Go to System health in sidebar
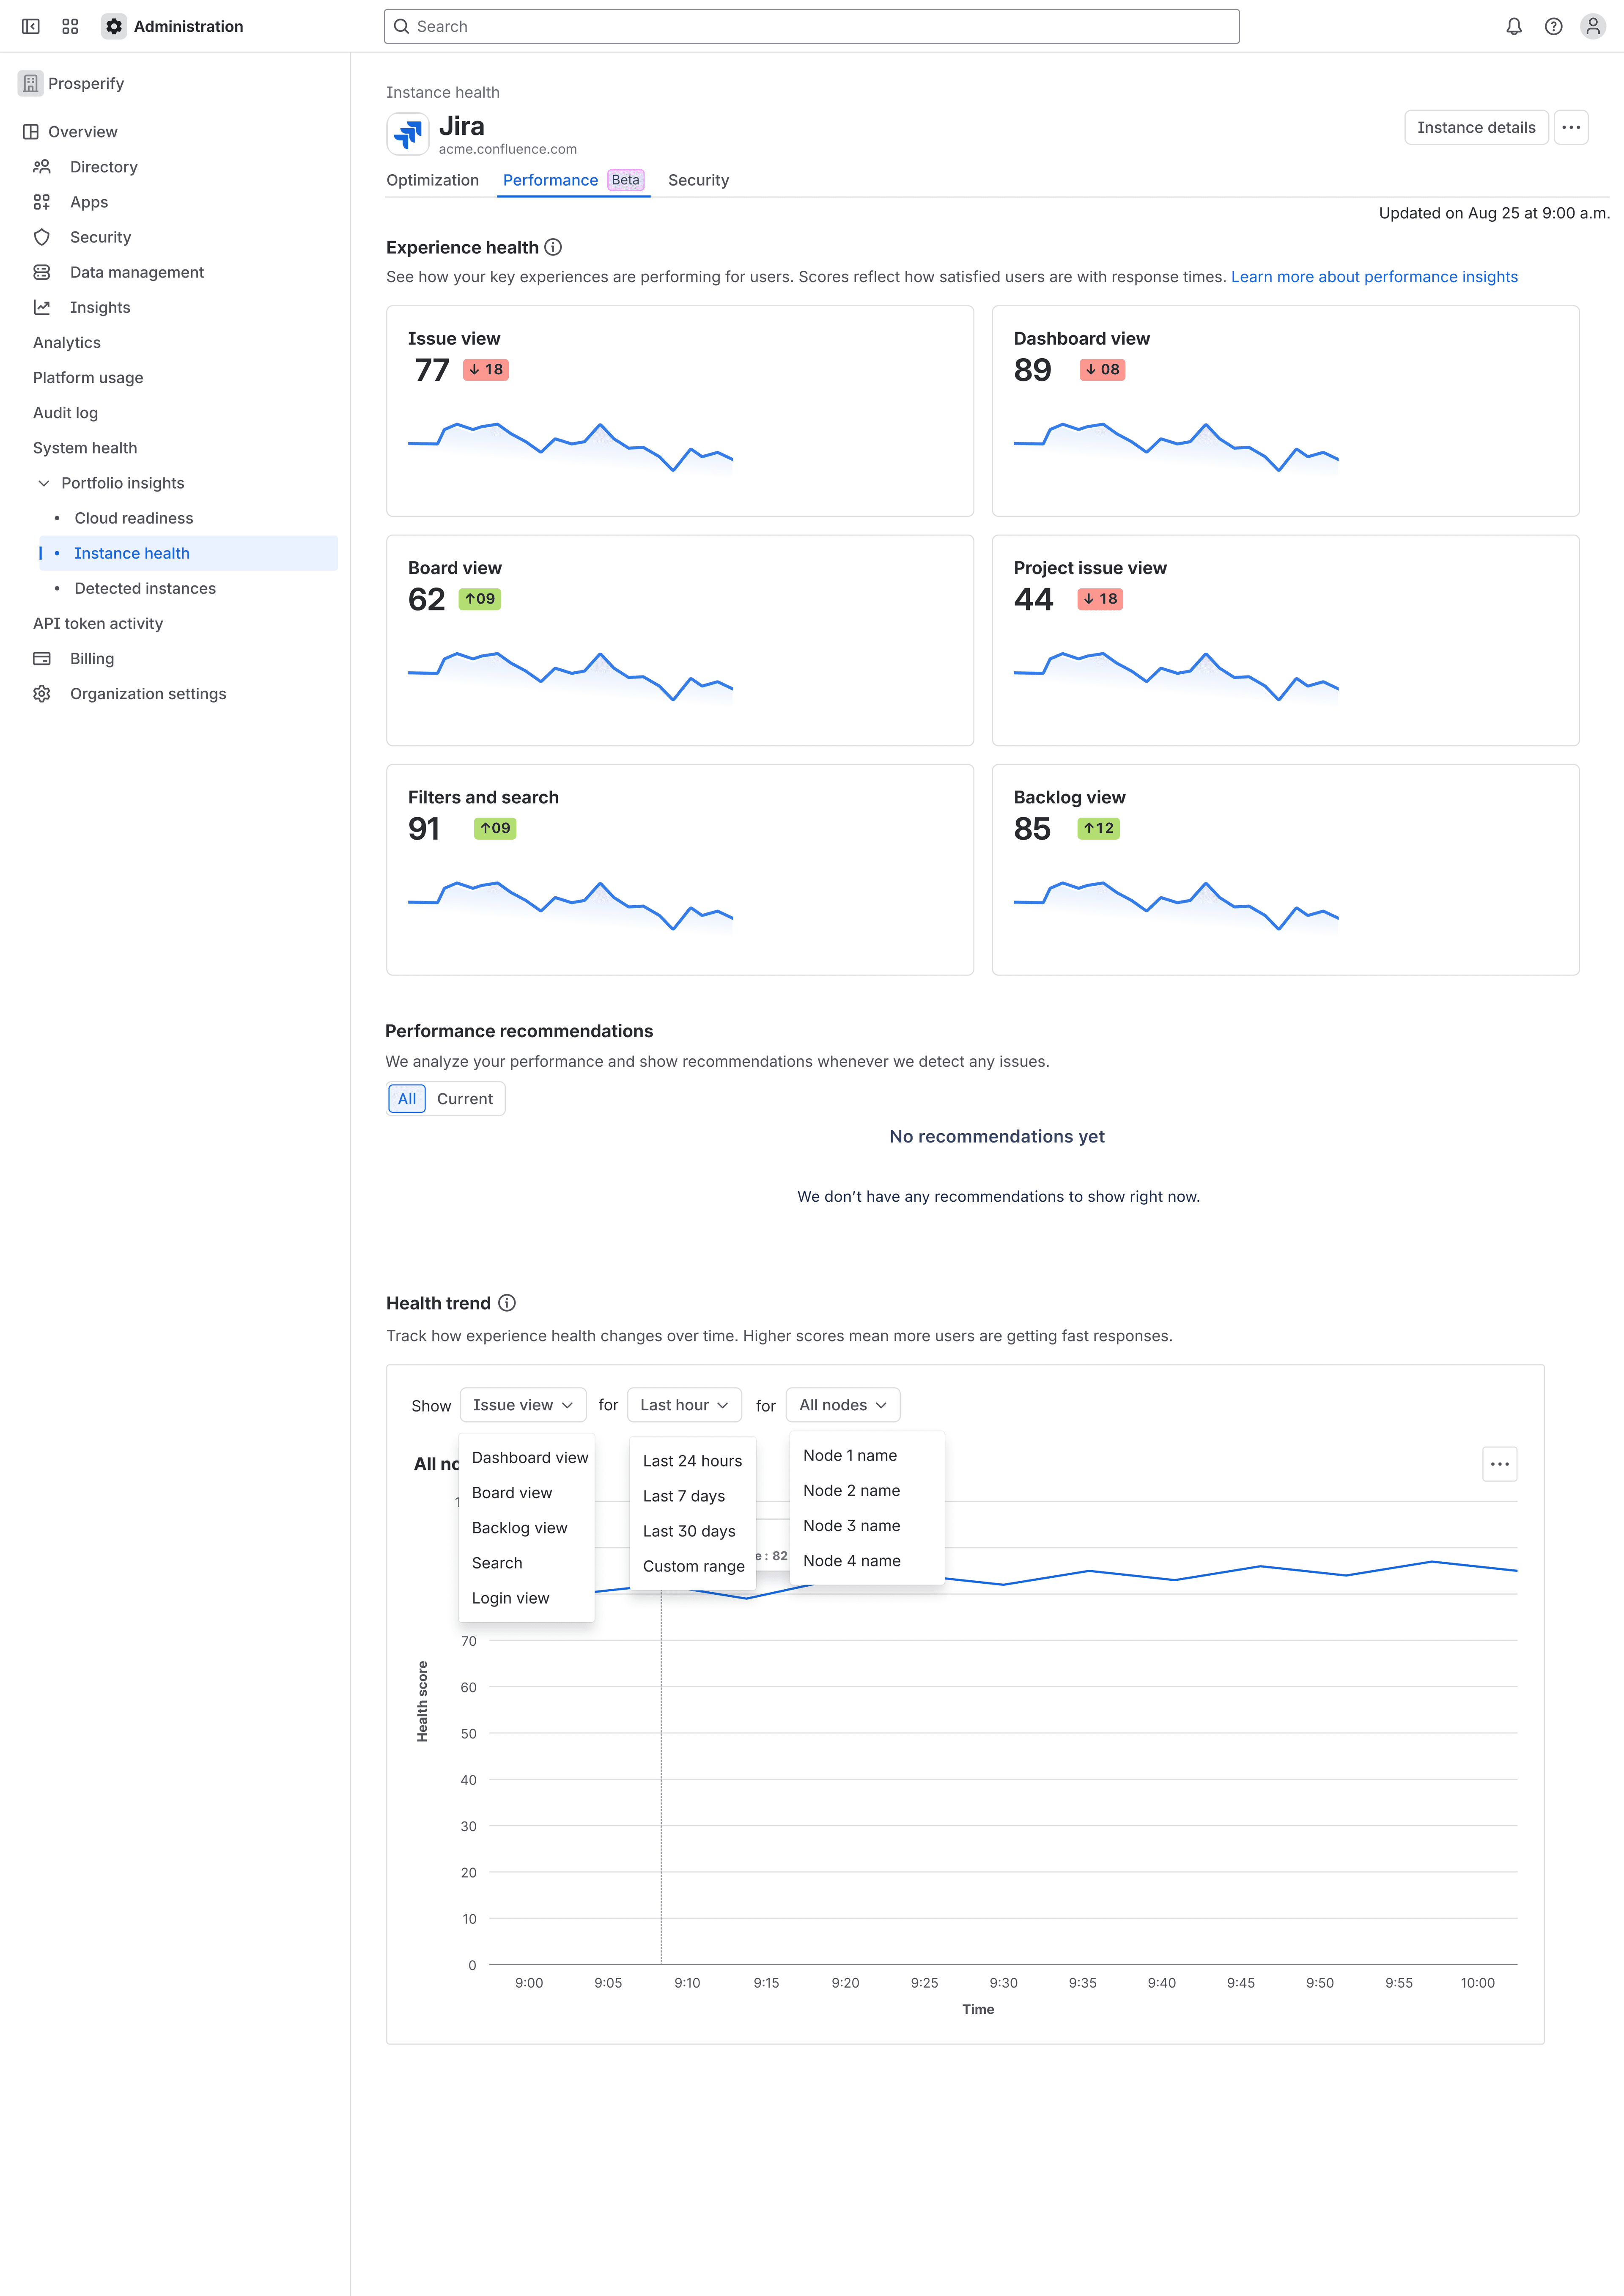This screenshot has width=1624, height=2296. (85, 448)
